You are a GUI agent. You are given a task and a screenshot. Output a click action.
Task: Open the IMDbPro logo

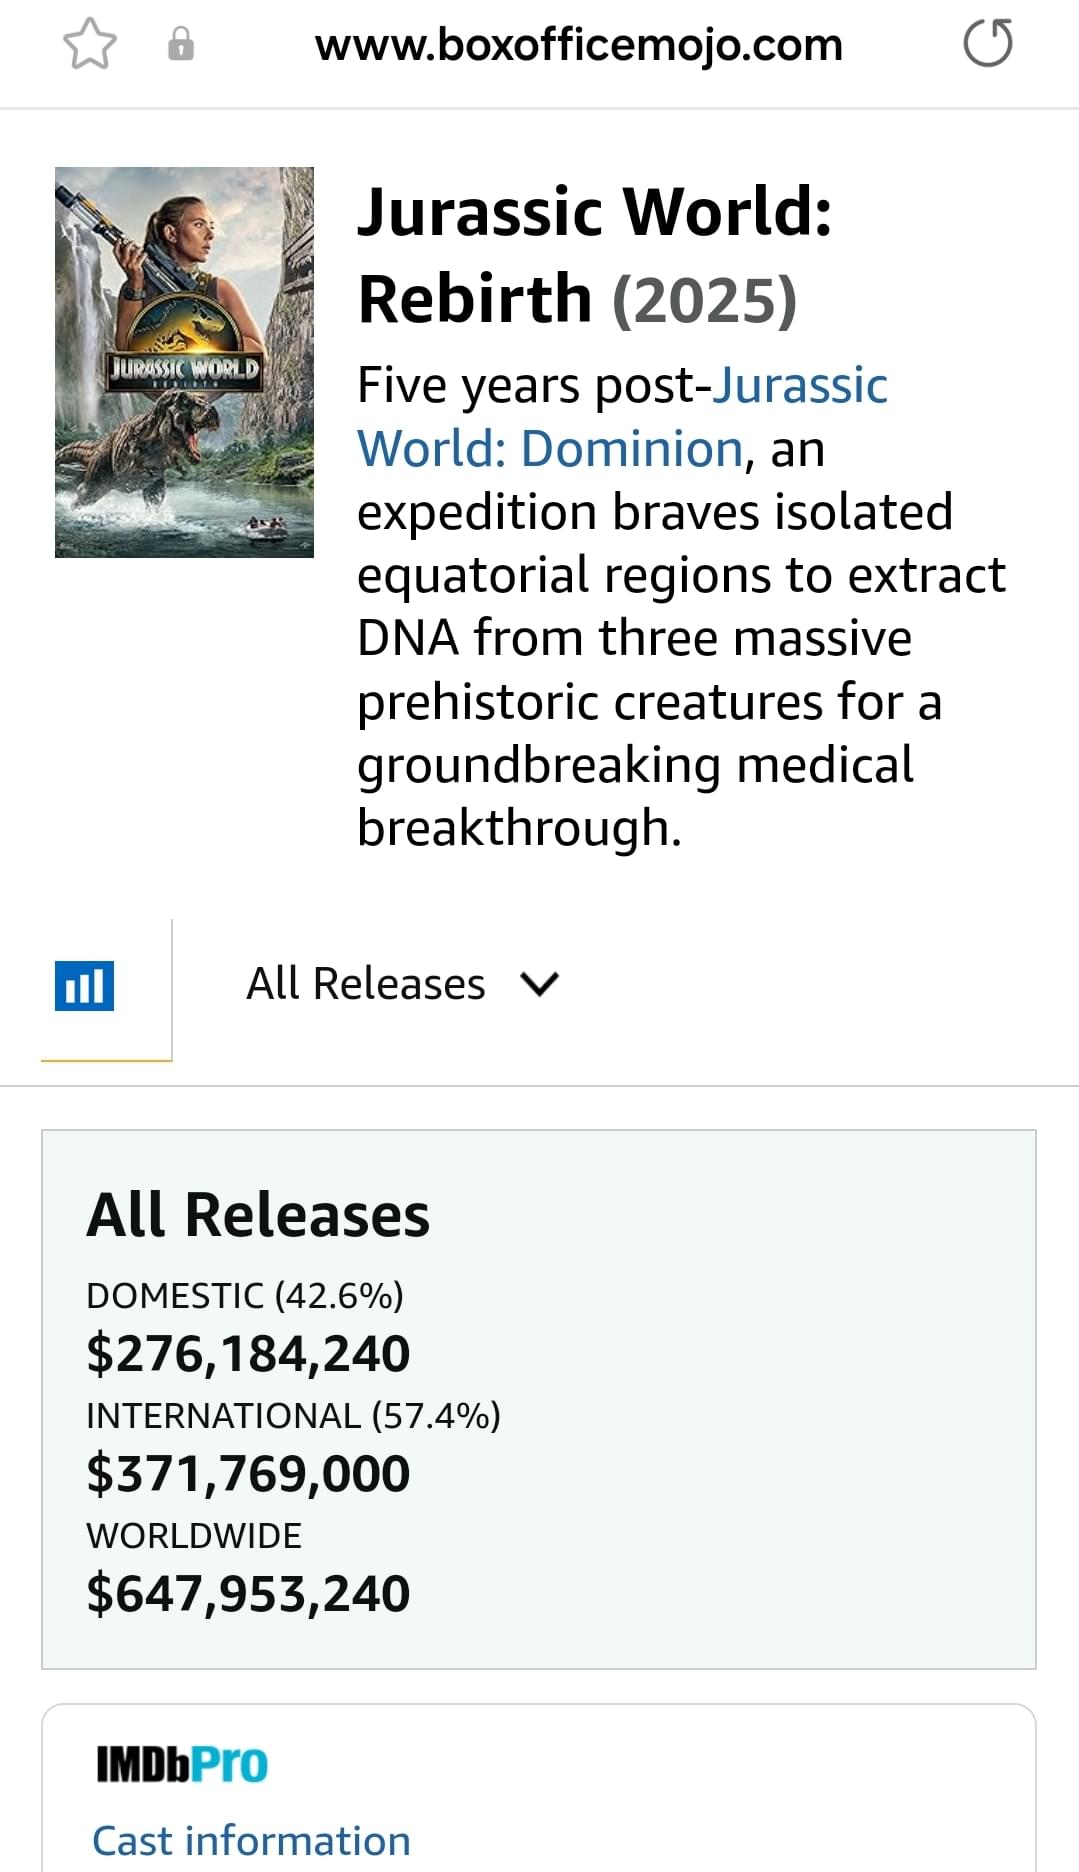[x=182, y=1765]
